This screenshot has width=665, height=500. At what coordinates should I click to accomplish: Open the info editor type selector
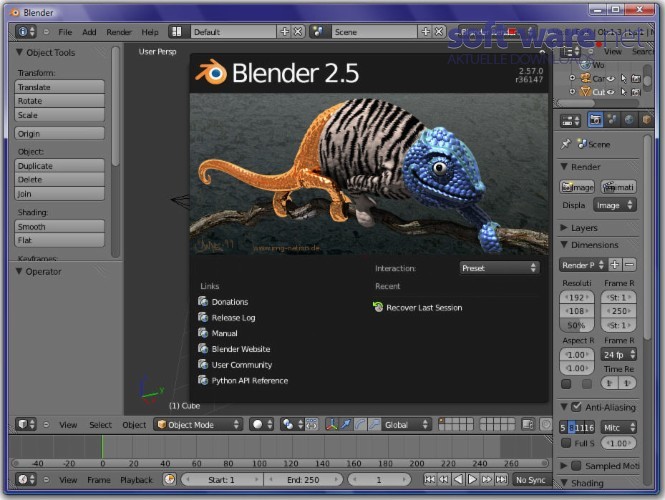tap(26, 32)
